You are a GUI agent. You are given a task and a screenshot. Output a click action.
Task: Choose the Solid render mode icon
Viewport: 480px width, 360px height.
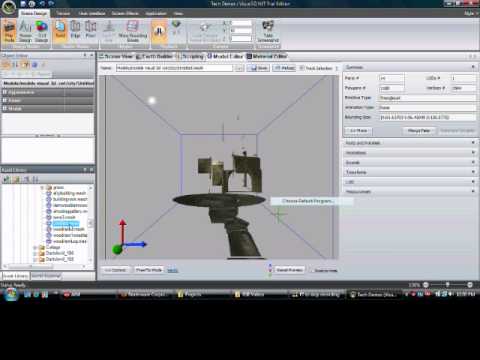tap(60, 30)
